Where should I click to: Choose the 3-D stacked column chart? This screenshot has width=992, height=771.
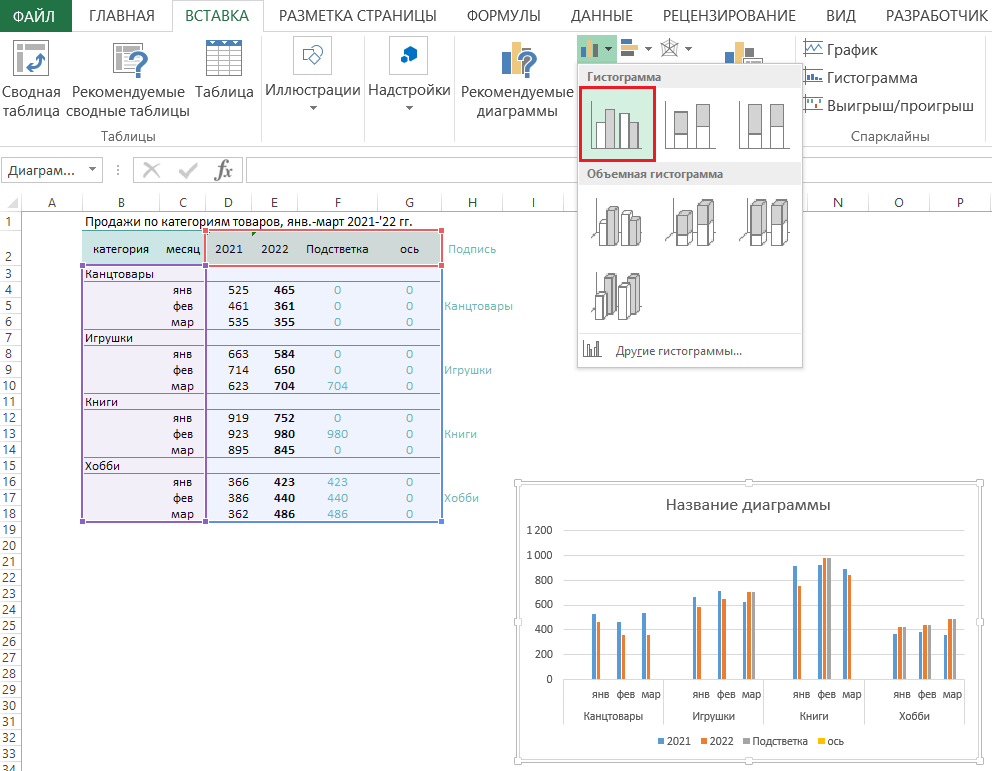[689, 221]
